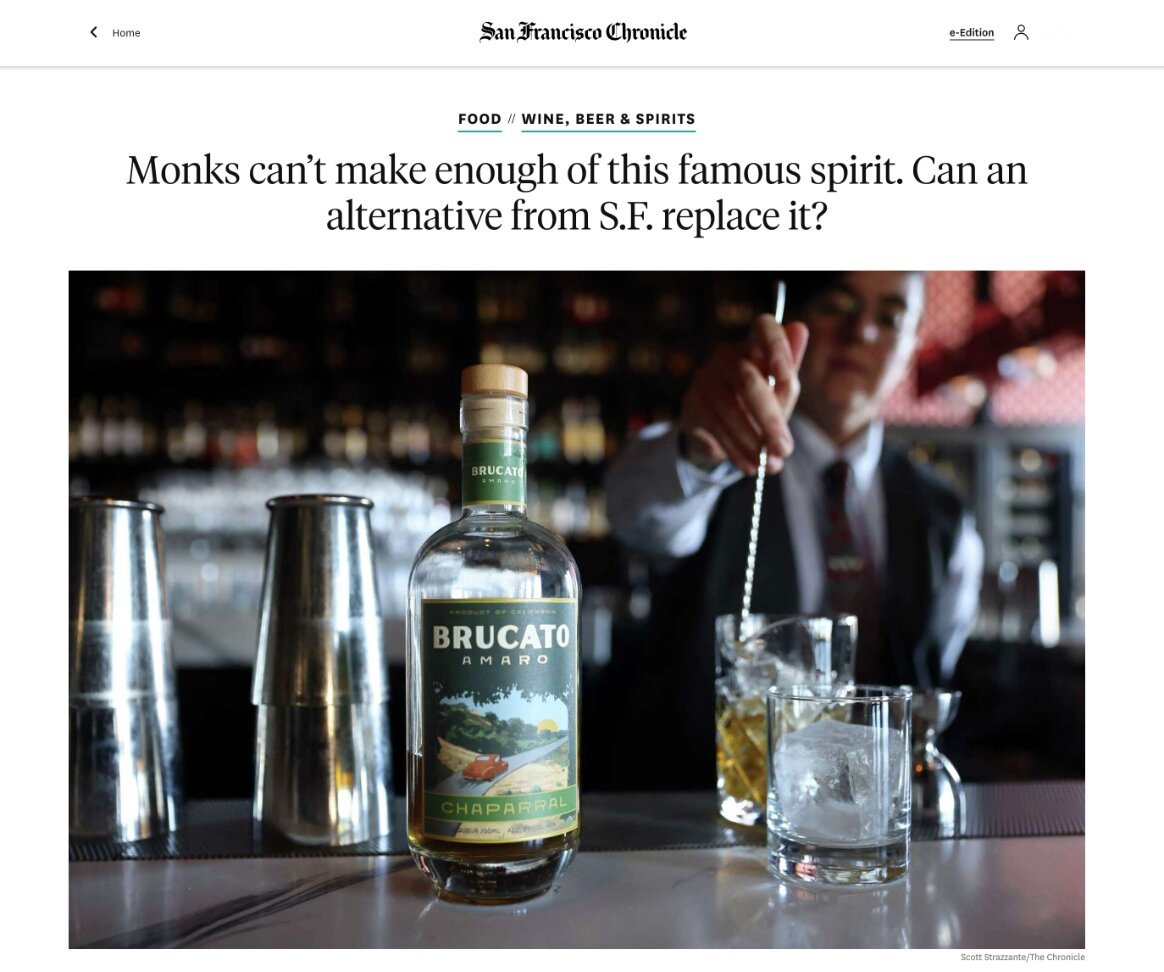Click the CHAPARRAL text on bottle label
This screenshot has width=1164, height=972.
504,806
